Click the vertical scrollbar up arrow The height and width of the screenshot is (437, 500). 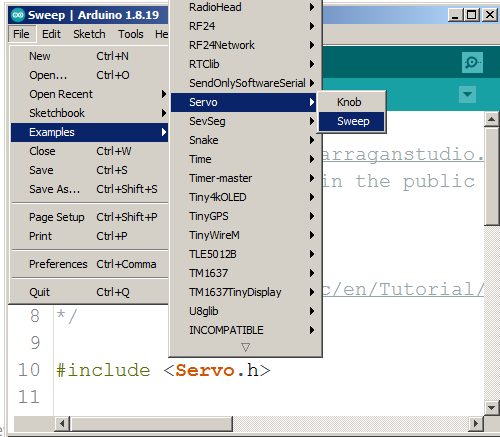(492, 119)
